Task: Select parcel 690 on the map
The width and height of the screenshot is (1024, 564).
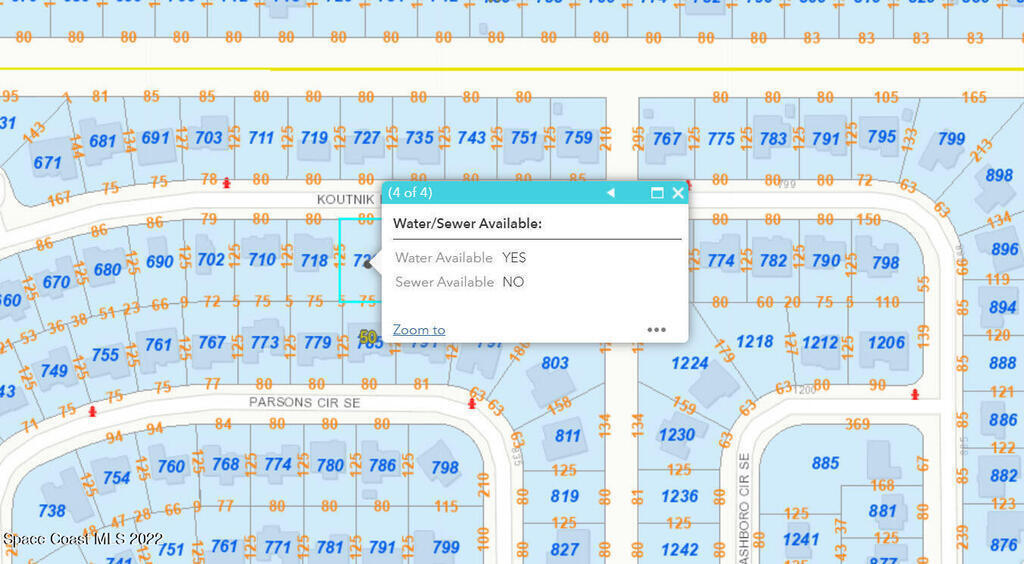Action: 159,262
